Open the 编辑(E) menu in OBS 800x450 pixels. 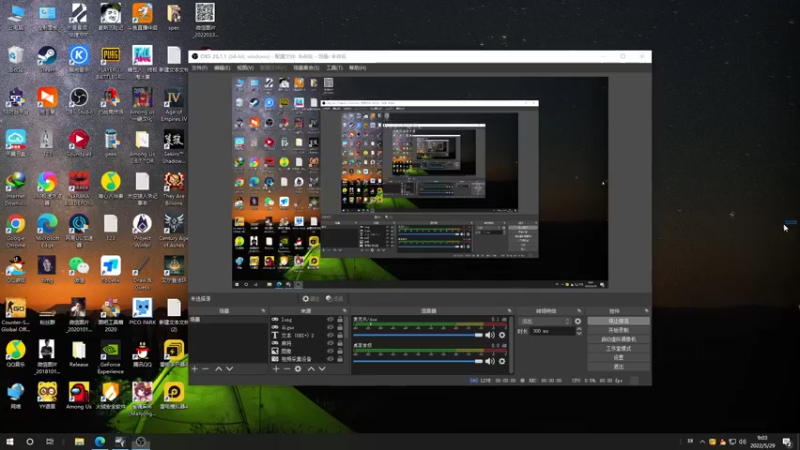pyautogui.click(x=222, y=68)
